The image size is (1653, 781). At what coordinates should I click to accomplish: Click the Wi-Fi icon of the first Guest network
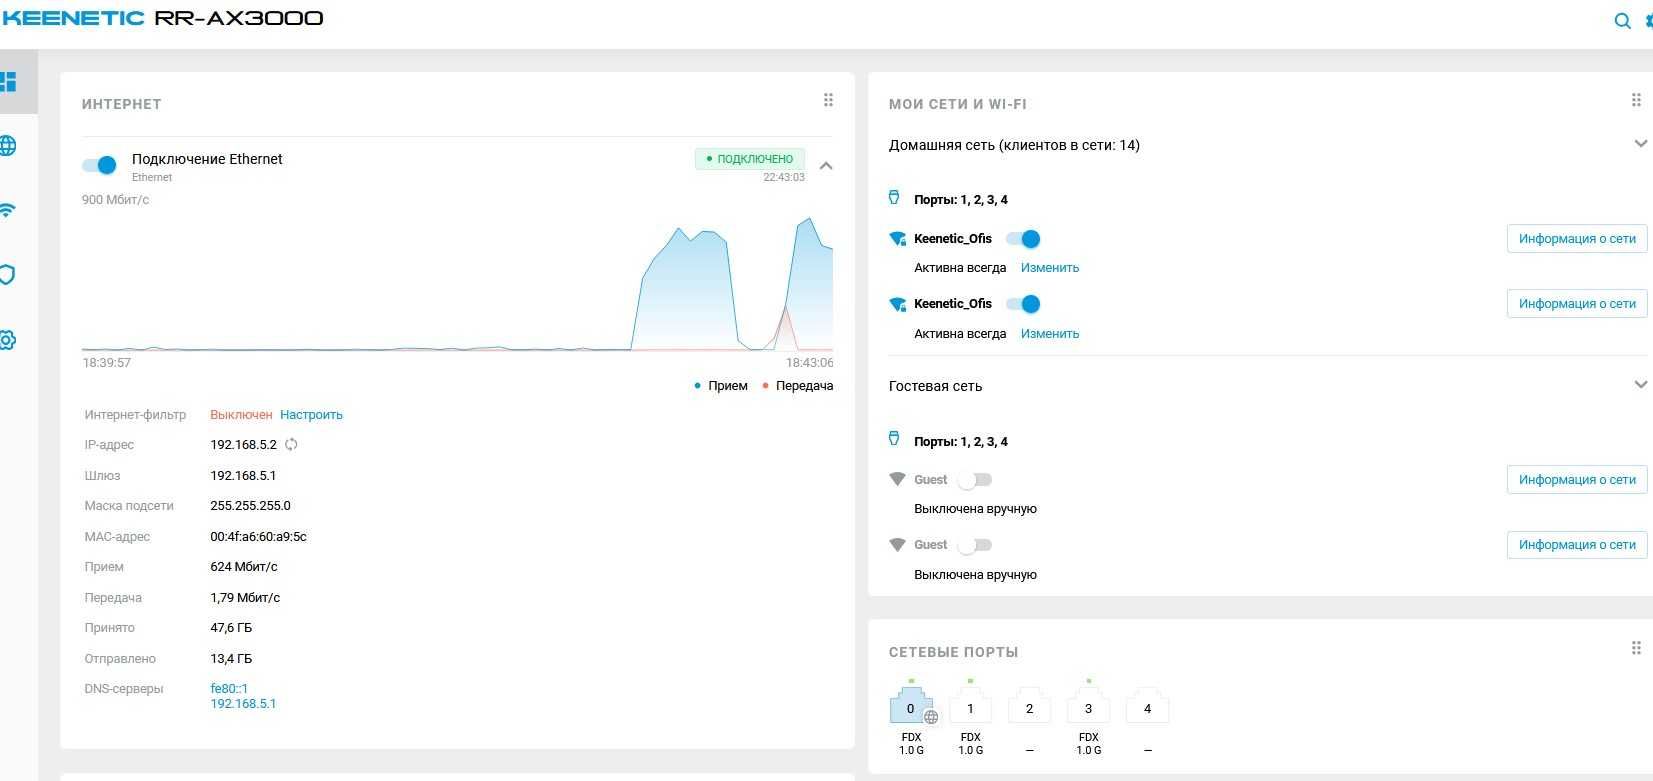[x=897, y=480]
